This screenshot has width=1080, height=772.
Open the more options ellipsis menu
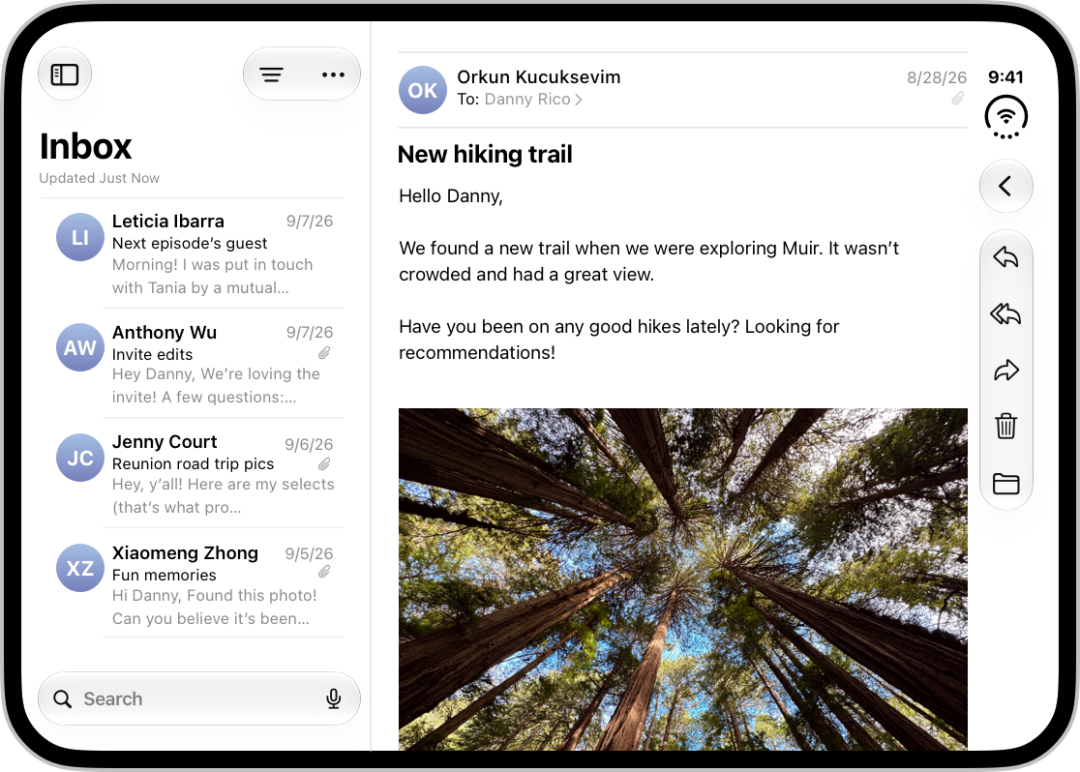pos(333,74)
